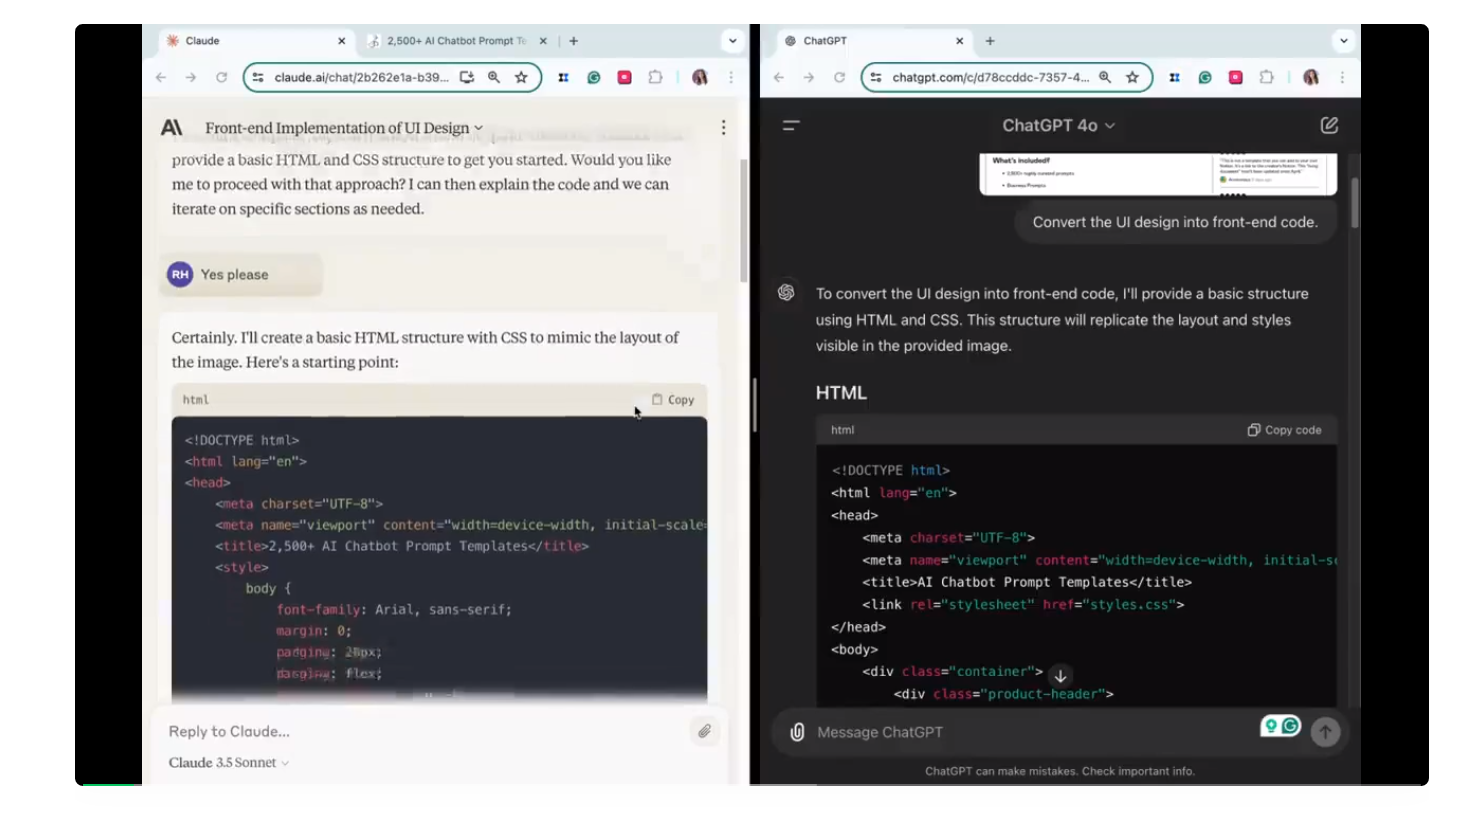
Task: Click the claude.ai address bar URL
Action: [361, 77]
